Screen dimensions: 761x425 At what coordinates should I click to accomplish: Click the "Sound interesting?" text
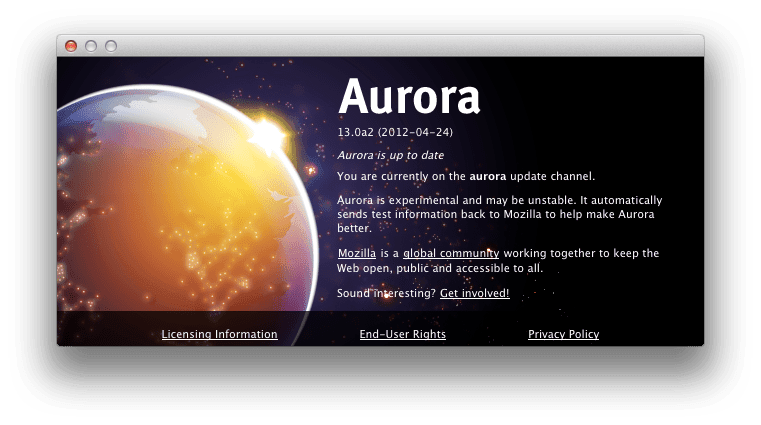point(386,293)
